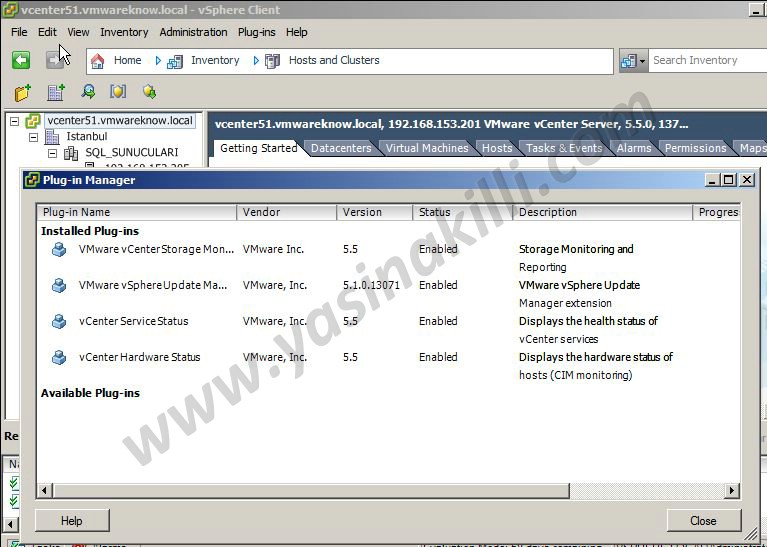
Task: Collapse the Istanbul datacenter node
Action: (33, 137)
